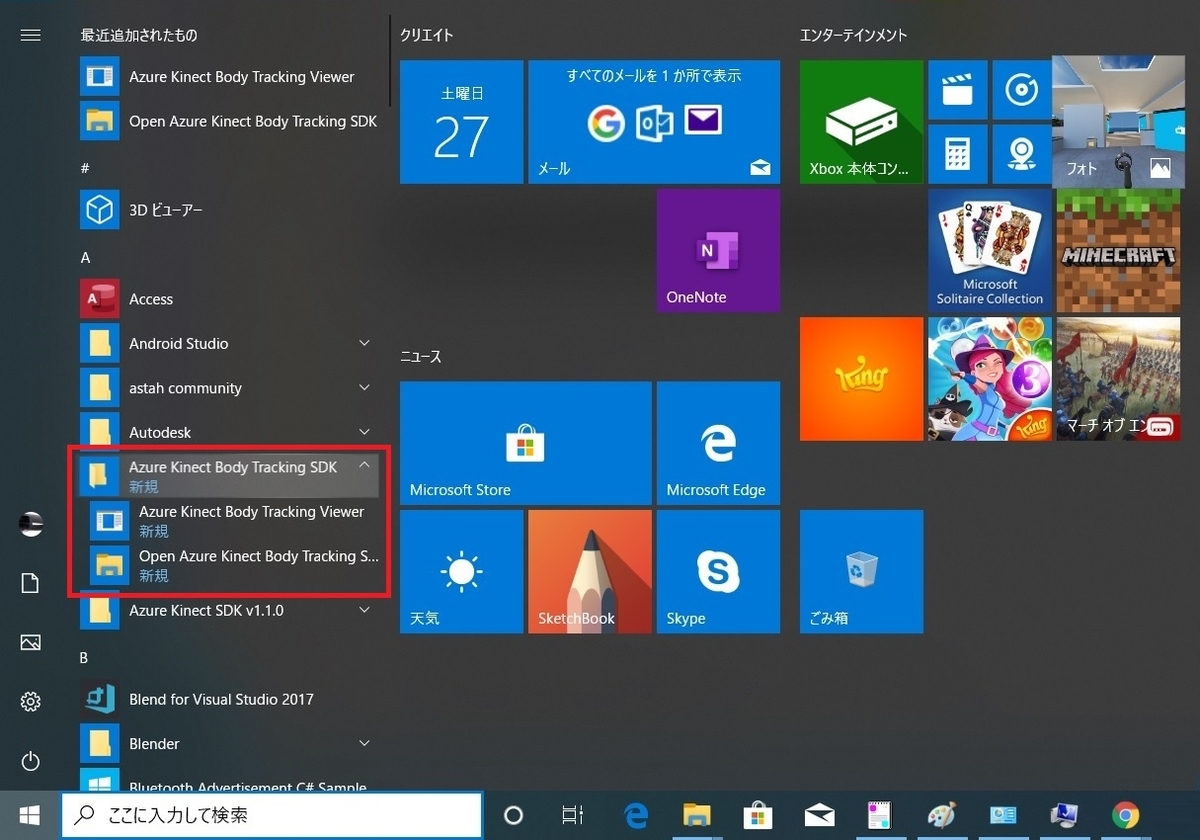This screenshot has height=840, width=1200.
Task: Open Microsoft Store from the taskbar
Action: (758, 815)
